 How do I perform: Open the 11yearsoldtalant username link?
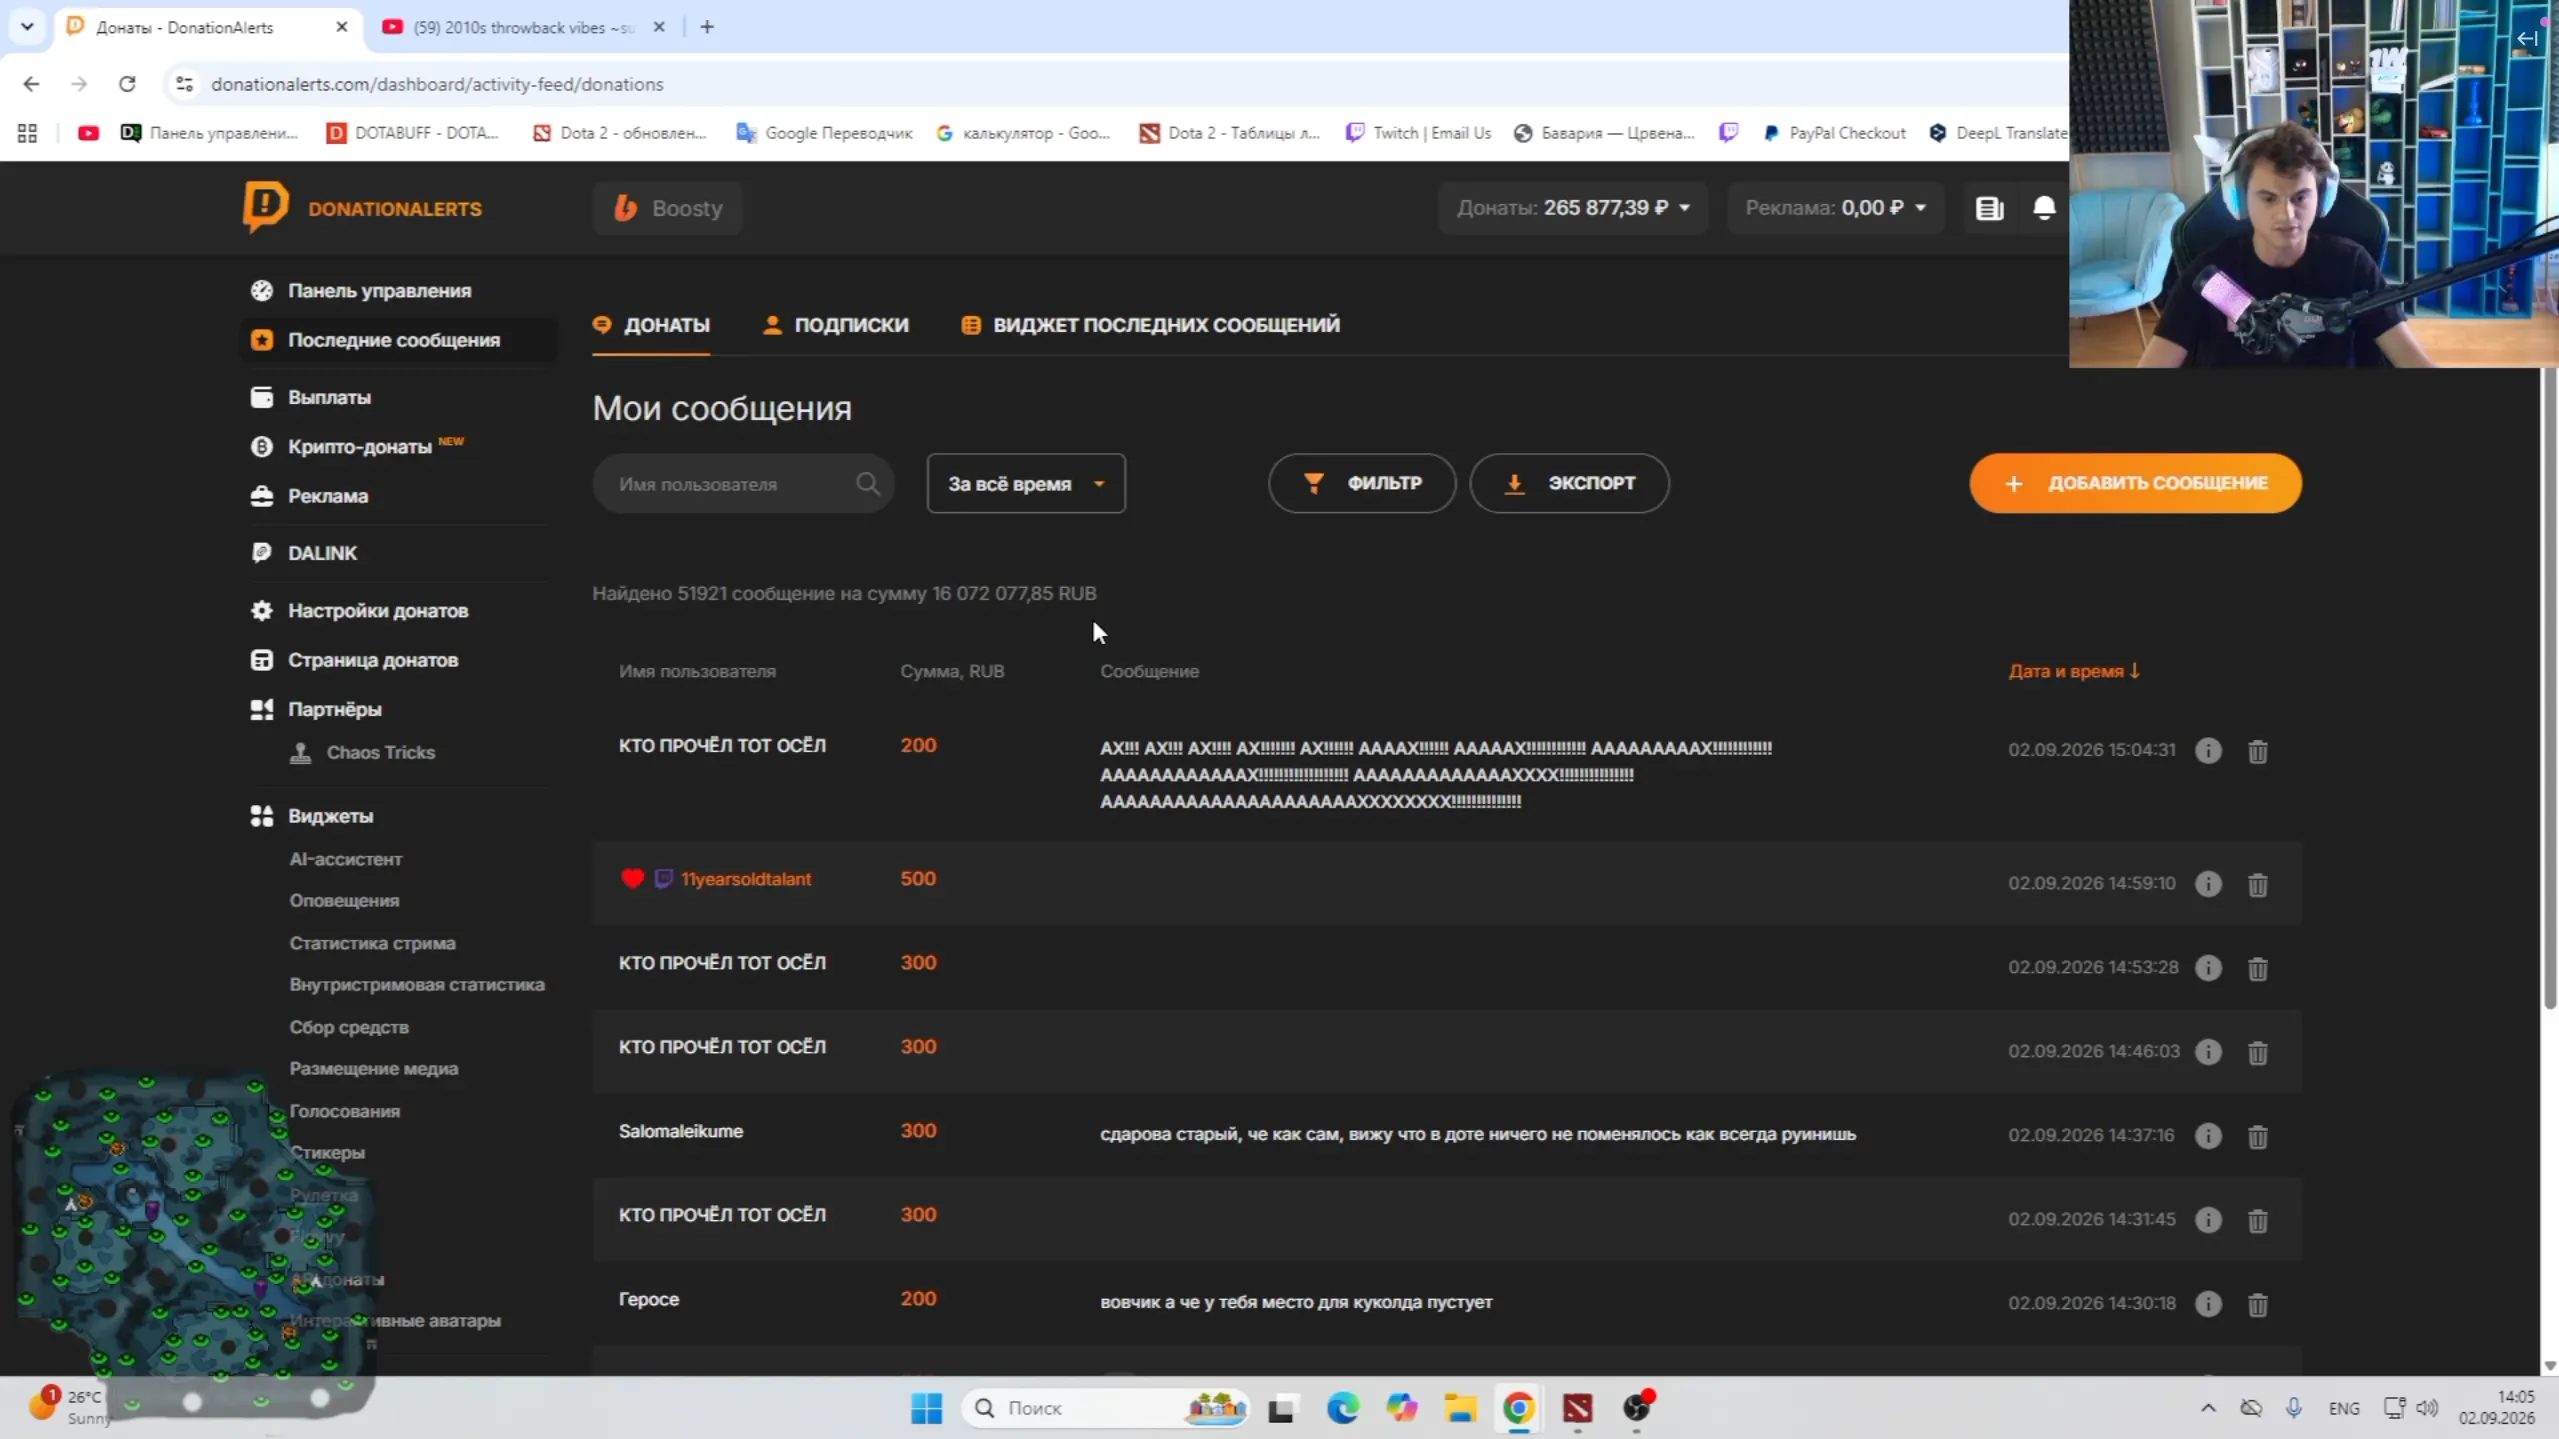coord(746,879)
